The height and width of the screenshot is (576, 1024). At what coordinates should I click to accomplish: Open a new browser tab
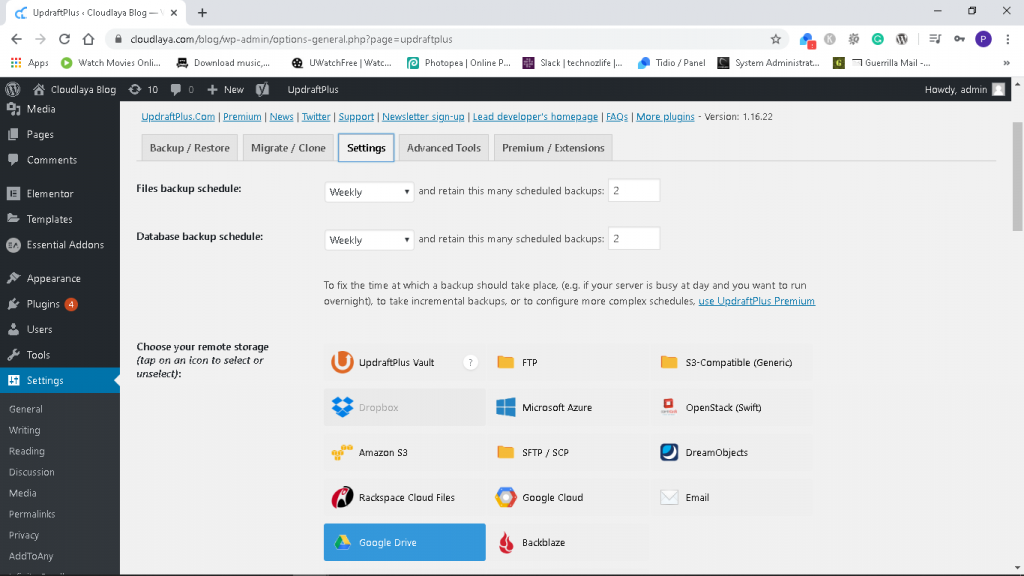coord(202,12)
